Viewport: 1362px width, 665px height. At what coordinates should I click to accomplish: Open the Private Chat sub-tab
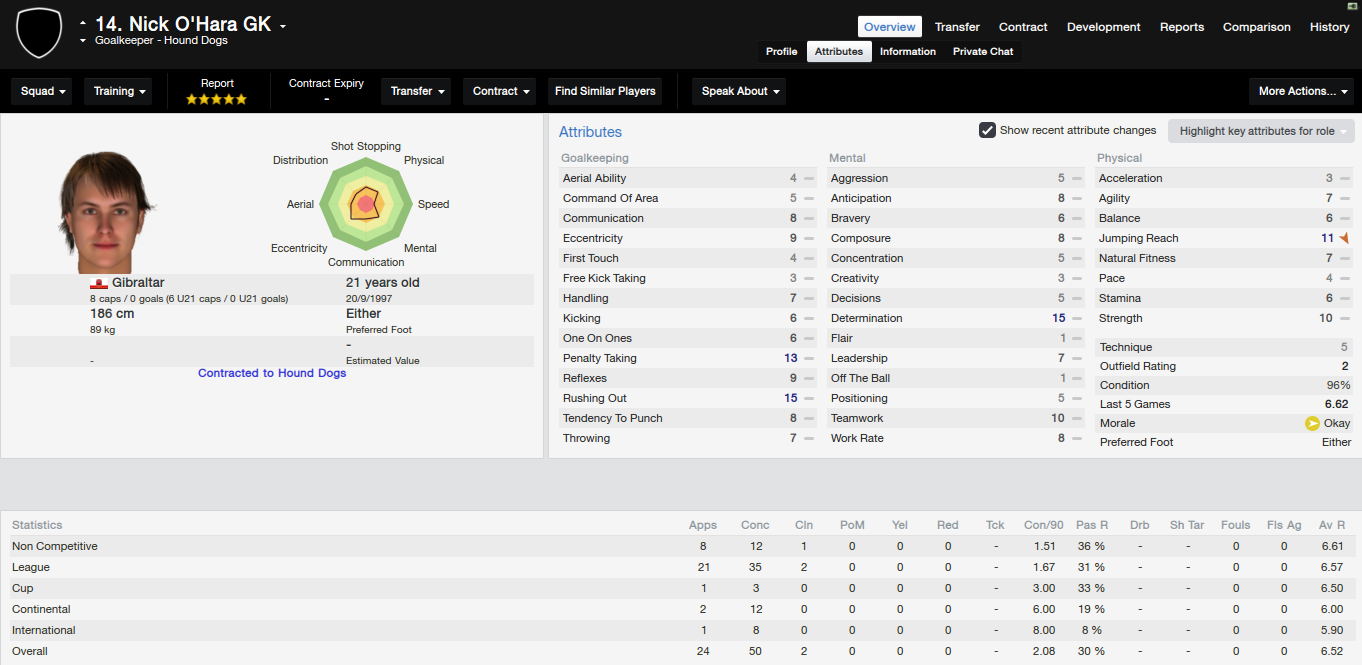[983, 52]
